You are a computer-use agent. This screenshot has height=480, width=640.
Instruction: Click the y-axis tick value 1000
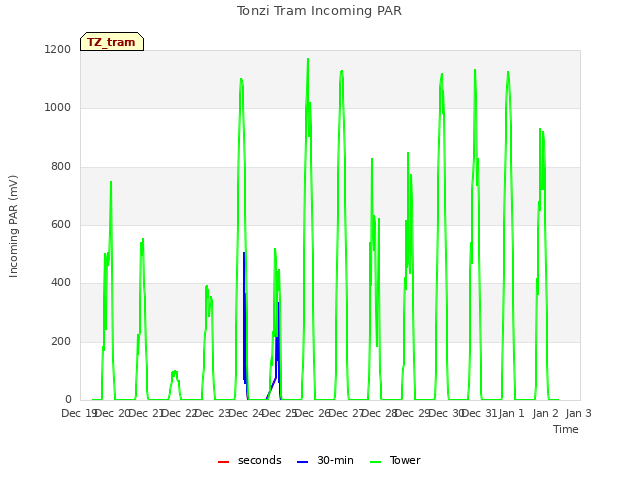[x=58, y=107]
